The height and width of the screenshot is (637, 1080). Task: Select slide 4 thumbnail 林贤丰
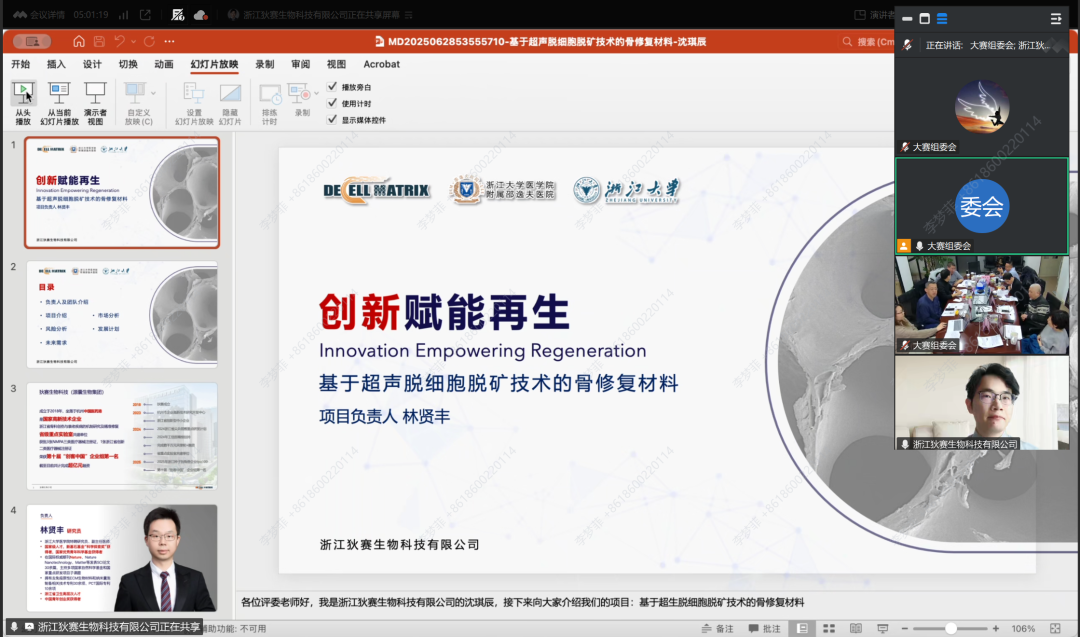tap(122, 558)
